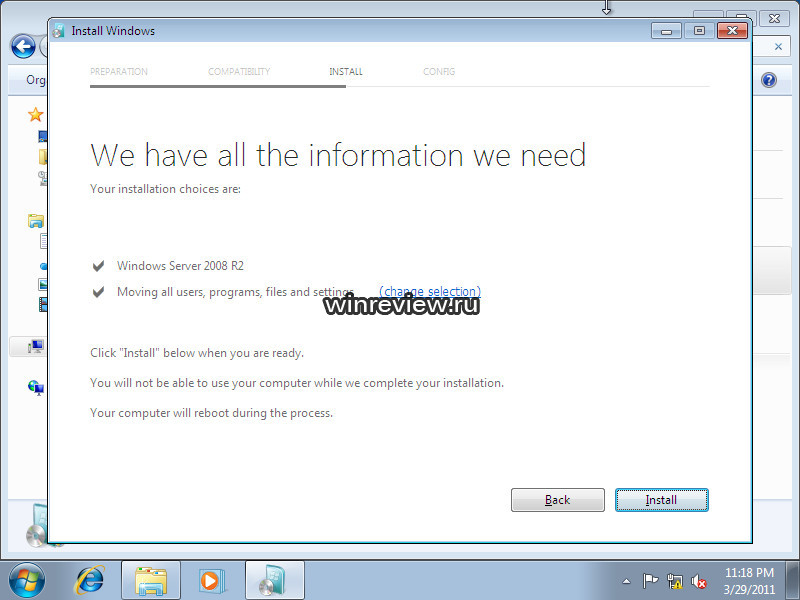This screenshot has width=800, height=600.
Task: Open the clock showing 11:18 PM
Action: tap(749, 580)
